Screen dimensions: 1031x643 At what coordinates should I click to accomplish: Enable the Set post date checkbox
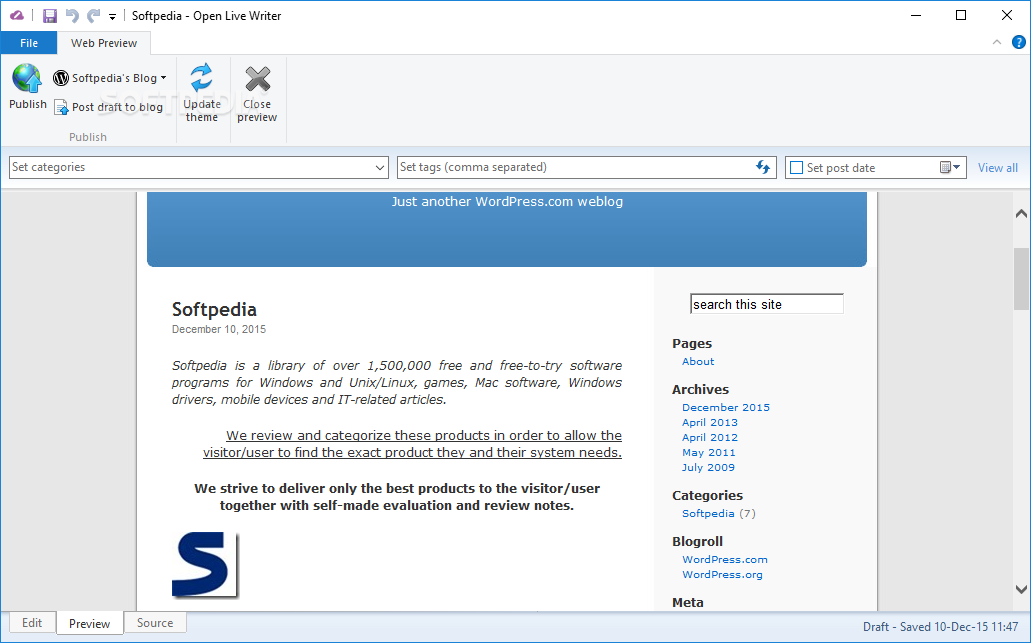pos(796,168)
